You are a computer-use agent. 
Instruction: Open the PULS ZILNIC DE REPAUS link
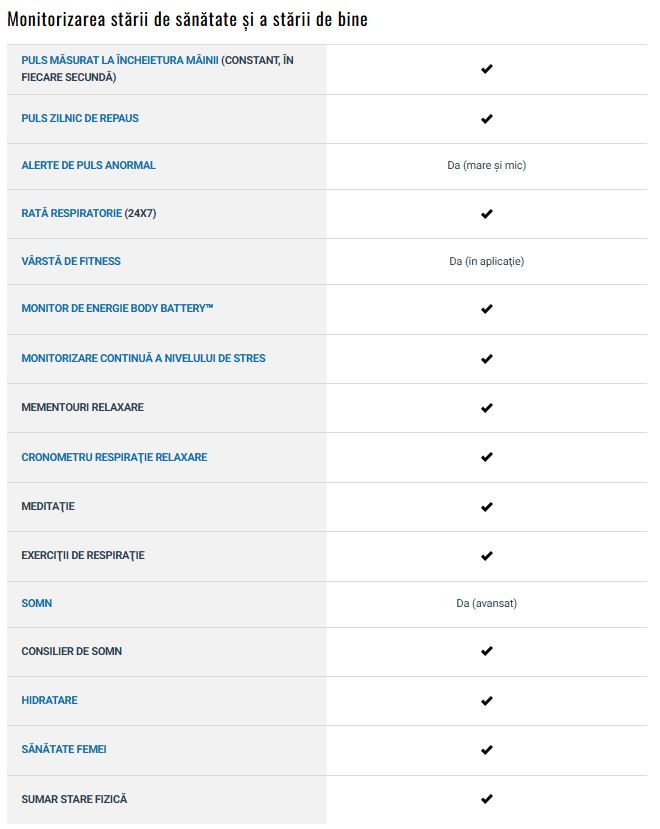(x=80, y=118)
